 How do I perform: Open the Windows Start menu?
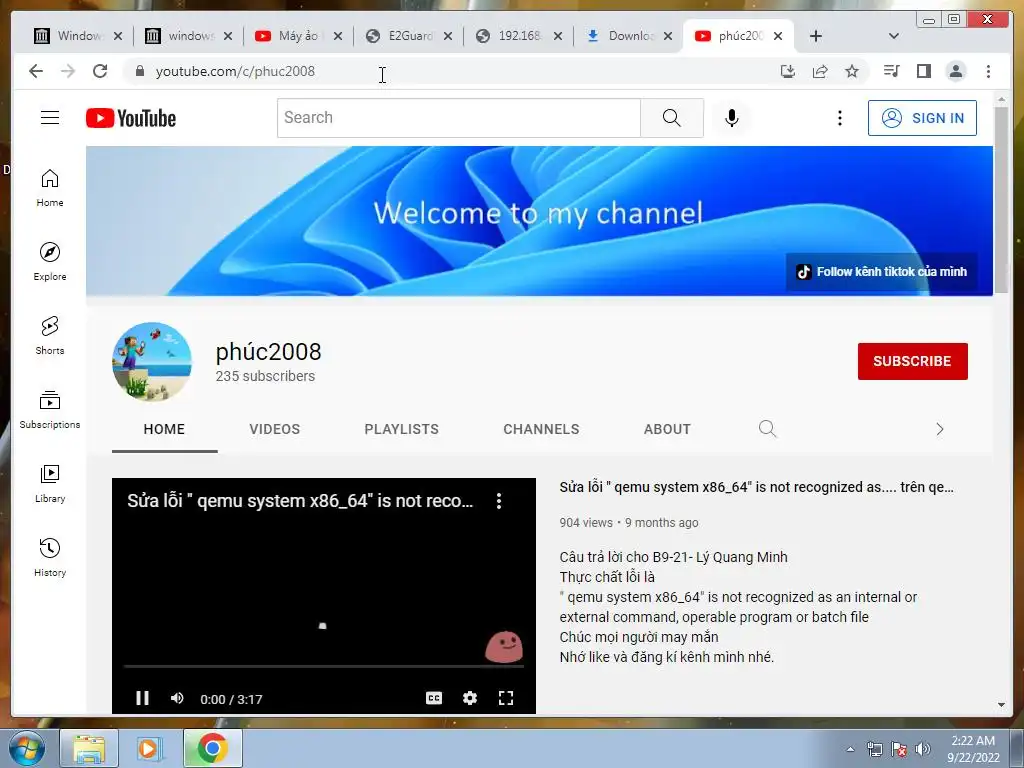(28, 748)
